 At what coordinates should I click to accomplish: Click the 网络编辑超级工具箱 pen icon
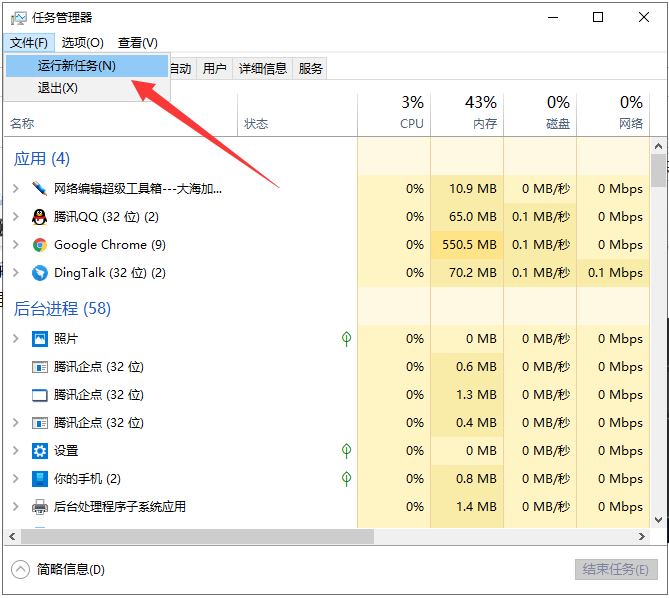[40, 189]
